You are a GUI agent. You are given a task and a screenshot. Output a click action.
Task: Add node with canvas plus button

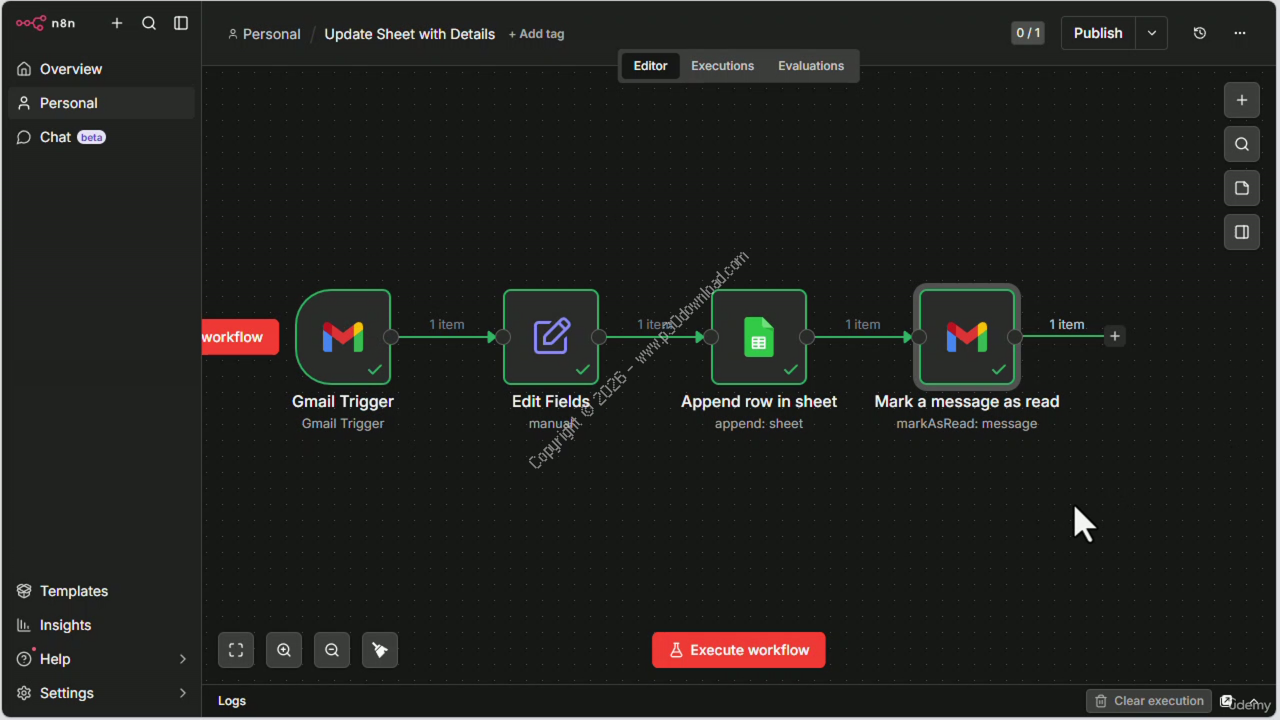point(1242,100)
